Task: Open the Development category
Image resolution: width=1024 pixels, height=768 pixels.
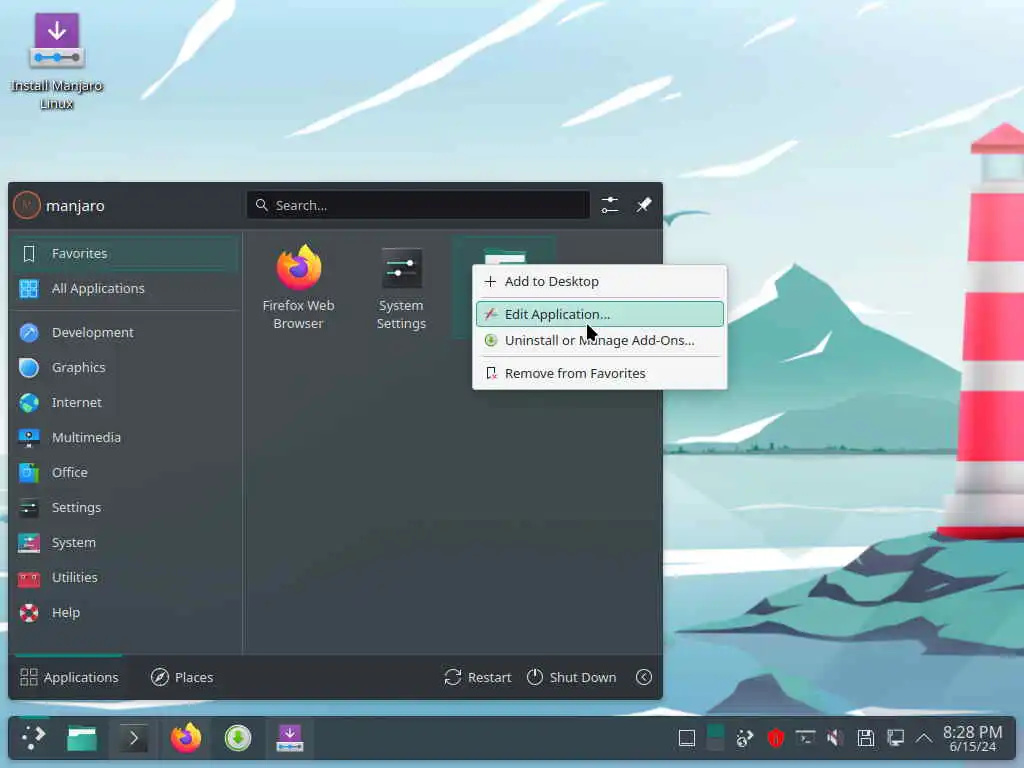Action: tap(125, 332)
